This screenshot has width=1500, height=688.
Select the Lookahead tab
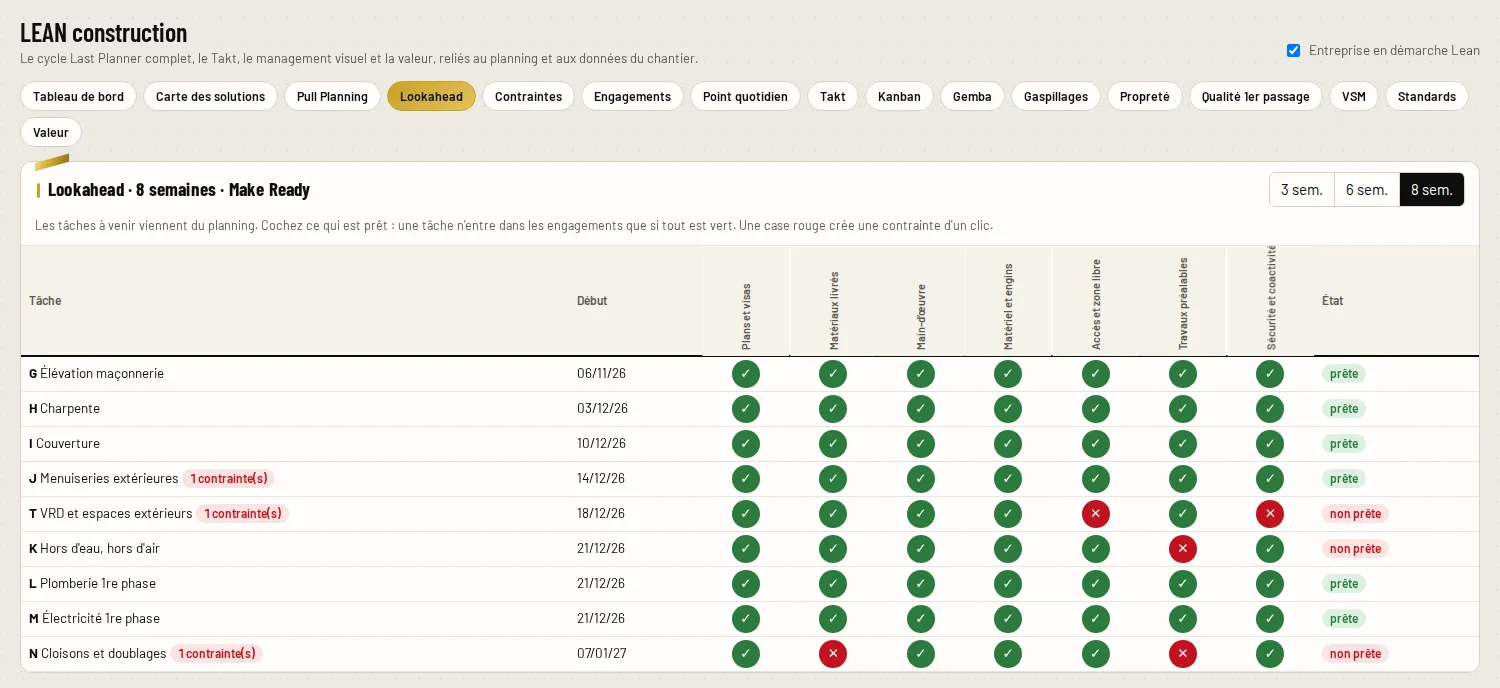(x=431, y=97)
